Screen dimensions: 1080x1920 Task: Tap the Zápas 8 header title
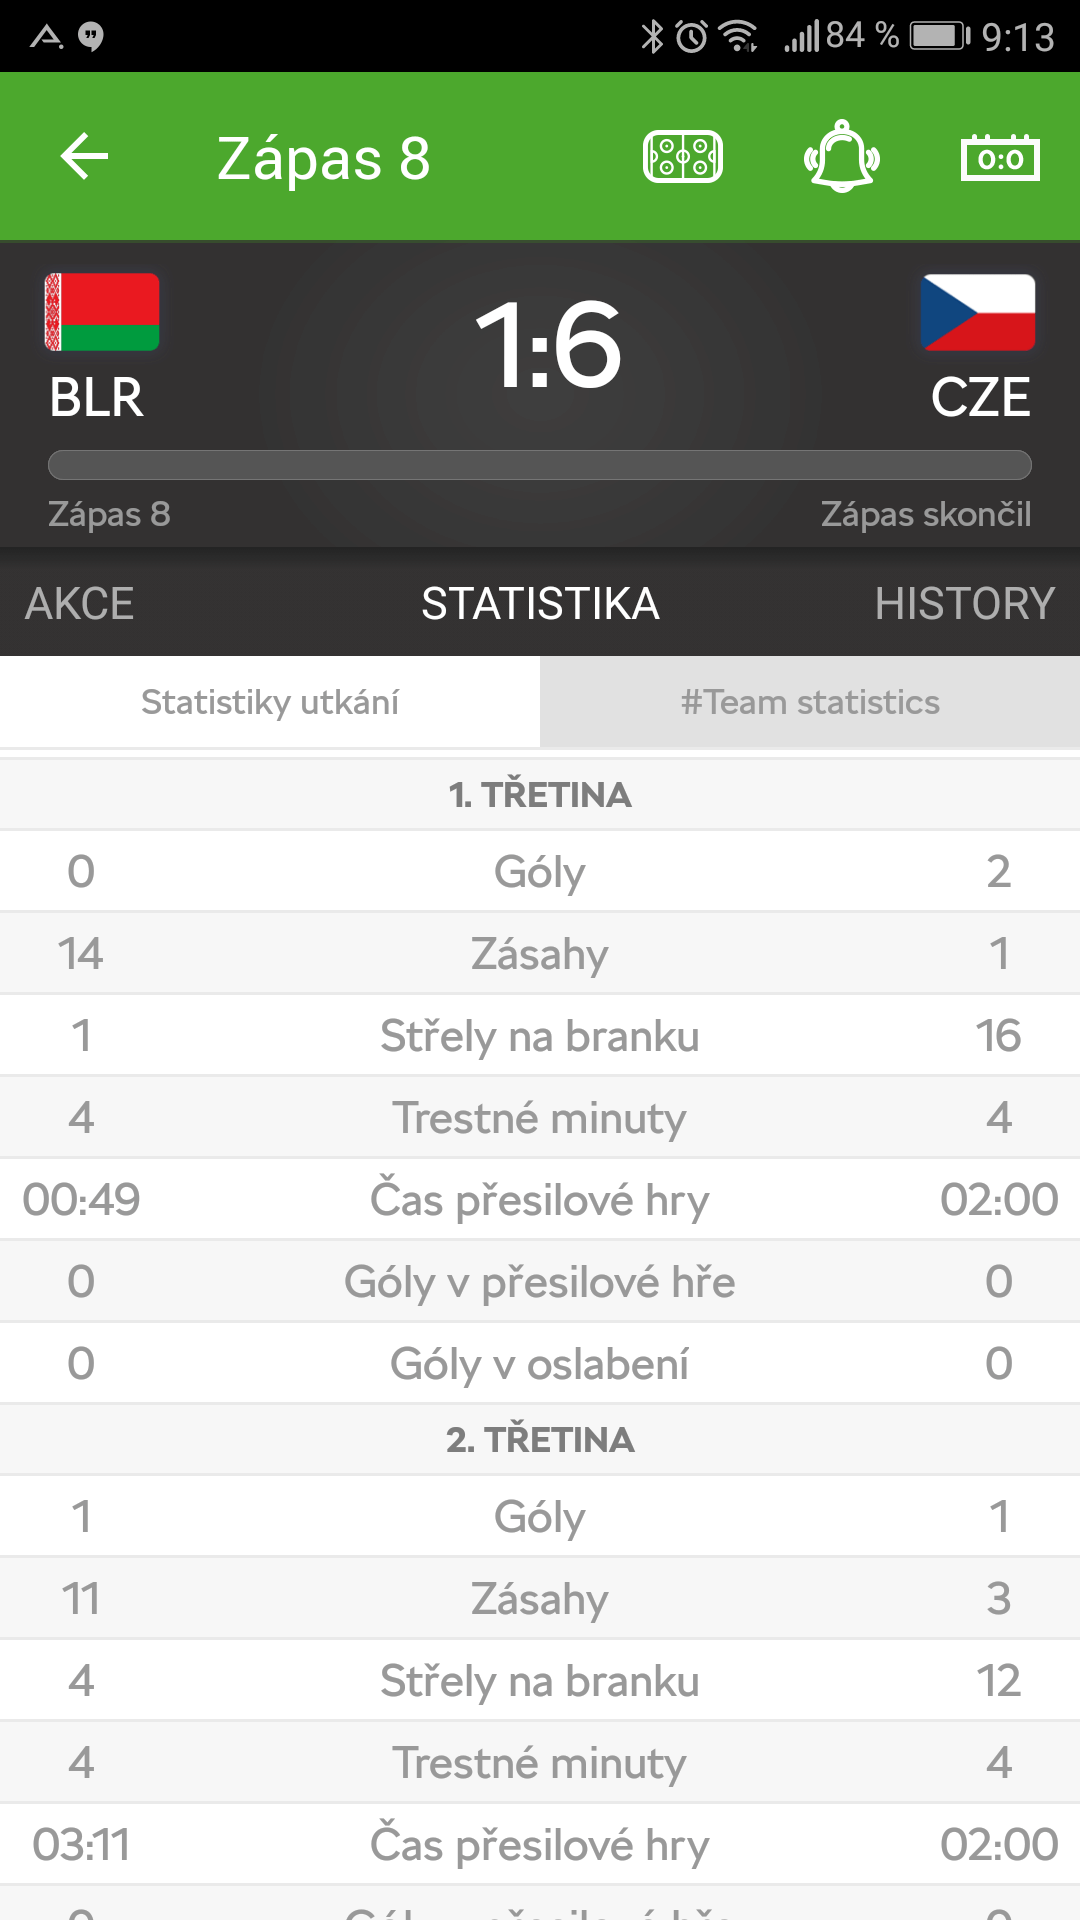tap(323, 158)
